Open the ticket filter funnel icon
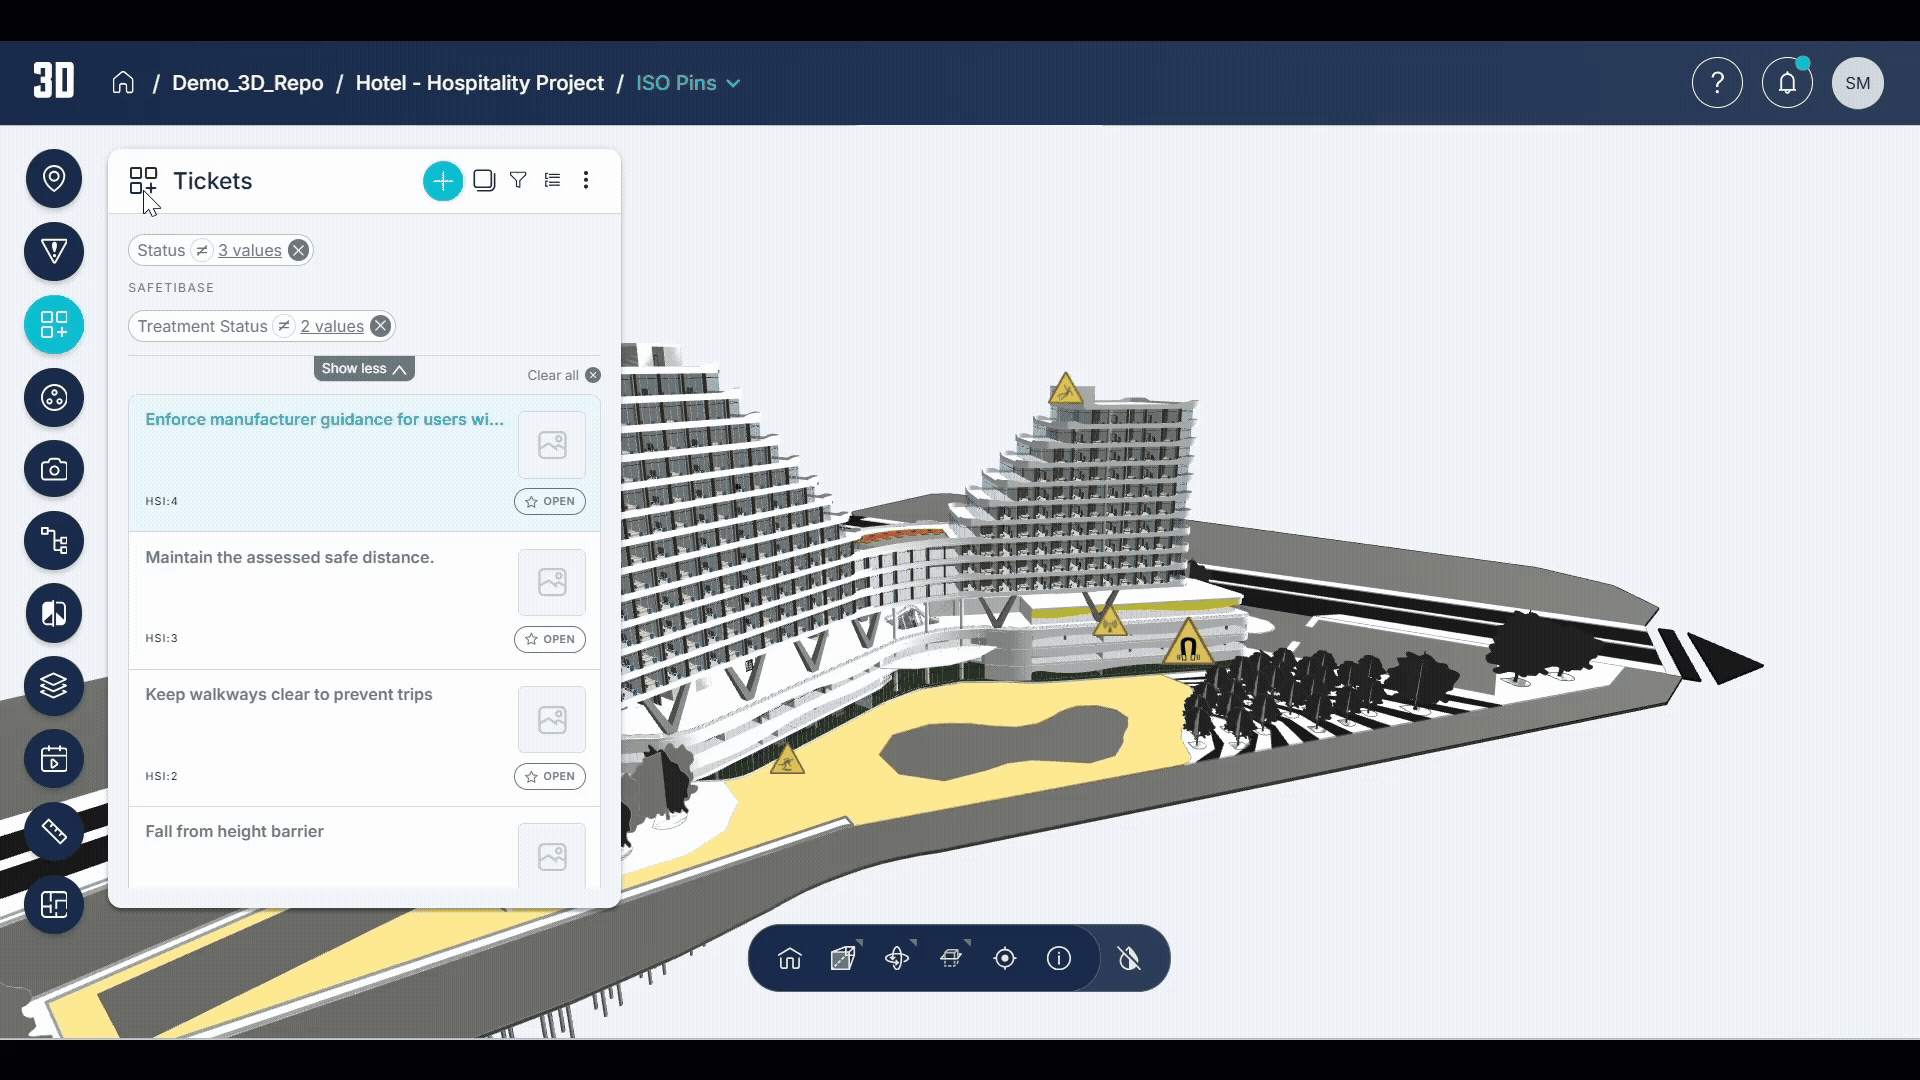Image resolution: width=1920 pixels, height=1080 pixels. point(518,180)
